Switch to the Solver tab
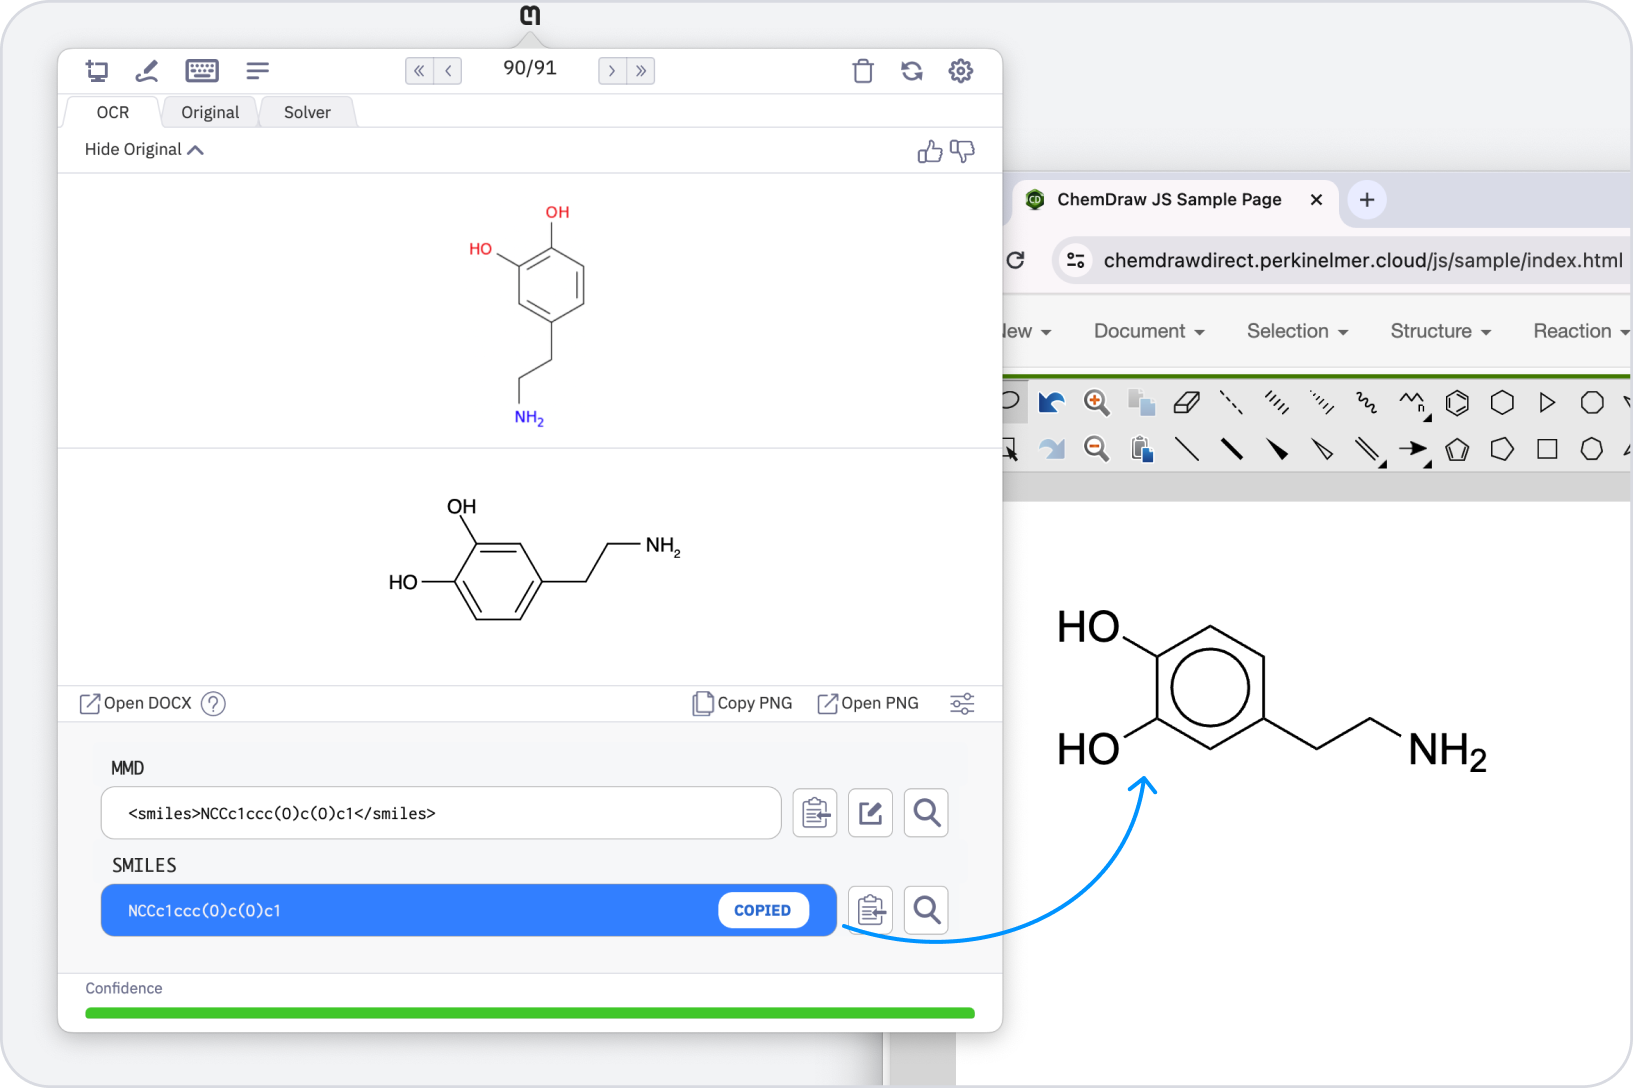Image resolution: width=1633 pixels, height=1088 pixels. (306, 112)
